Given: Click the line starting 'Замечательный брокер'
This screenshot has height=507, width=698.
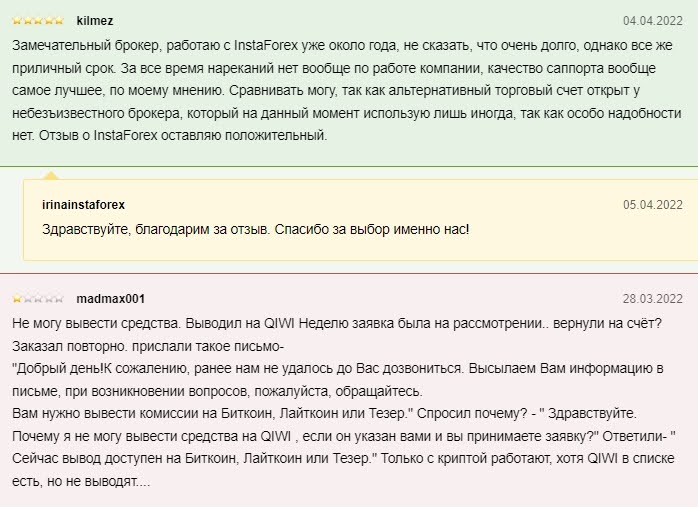Looking at the screenshot, I should [342, 46].
